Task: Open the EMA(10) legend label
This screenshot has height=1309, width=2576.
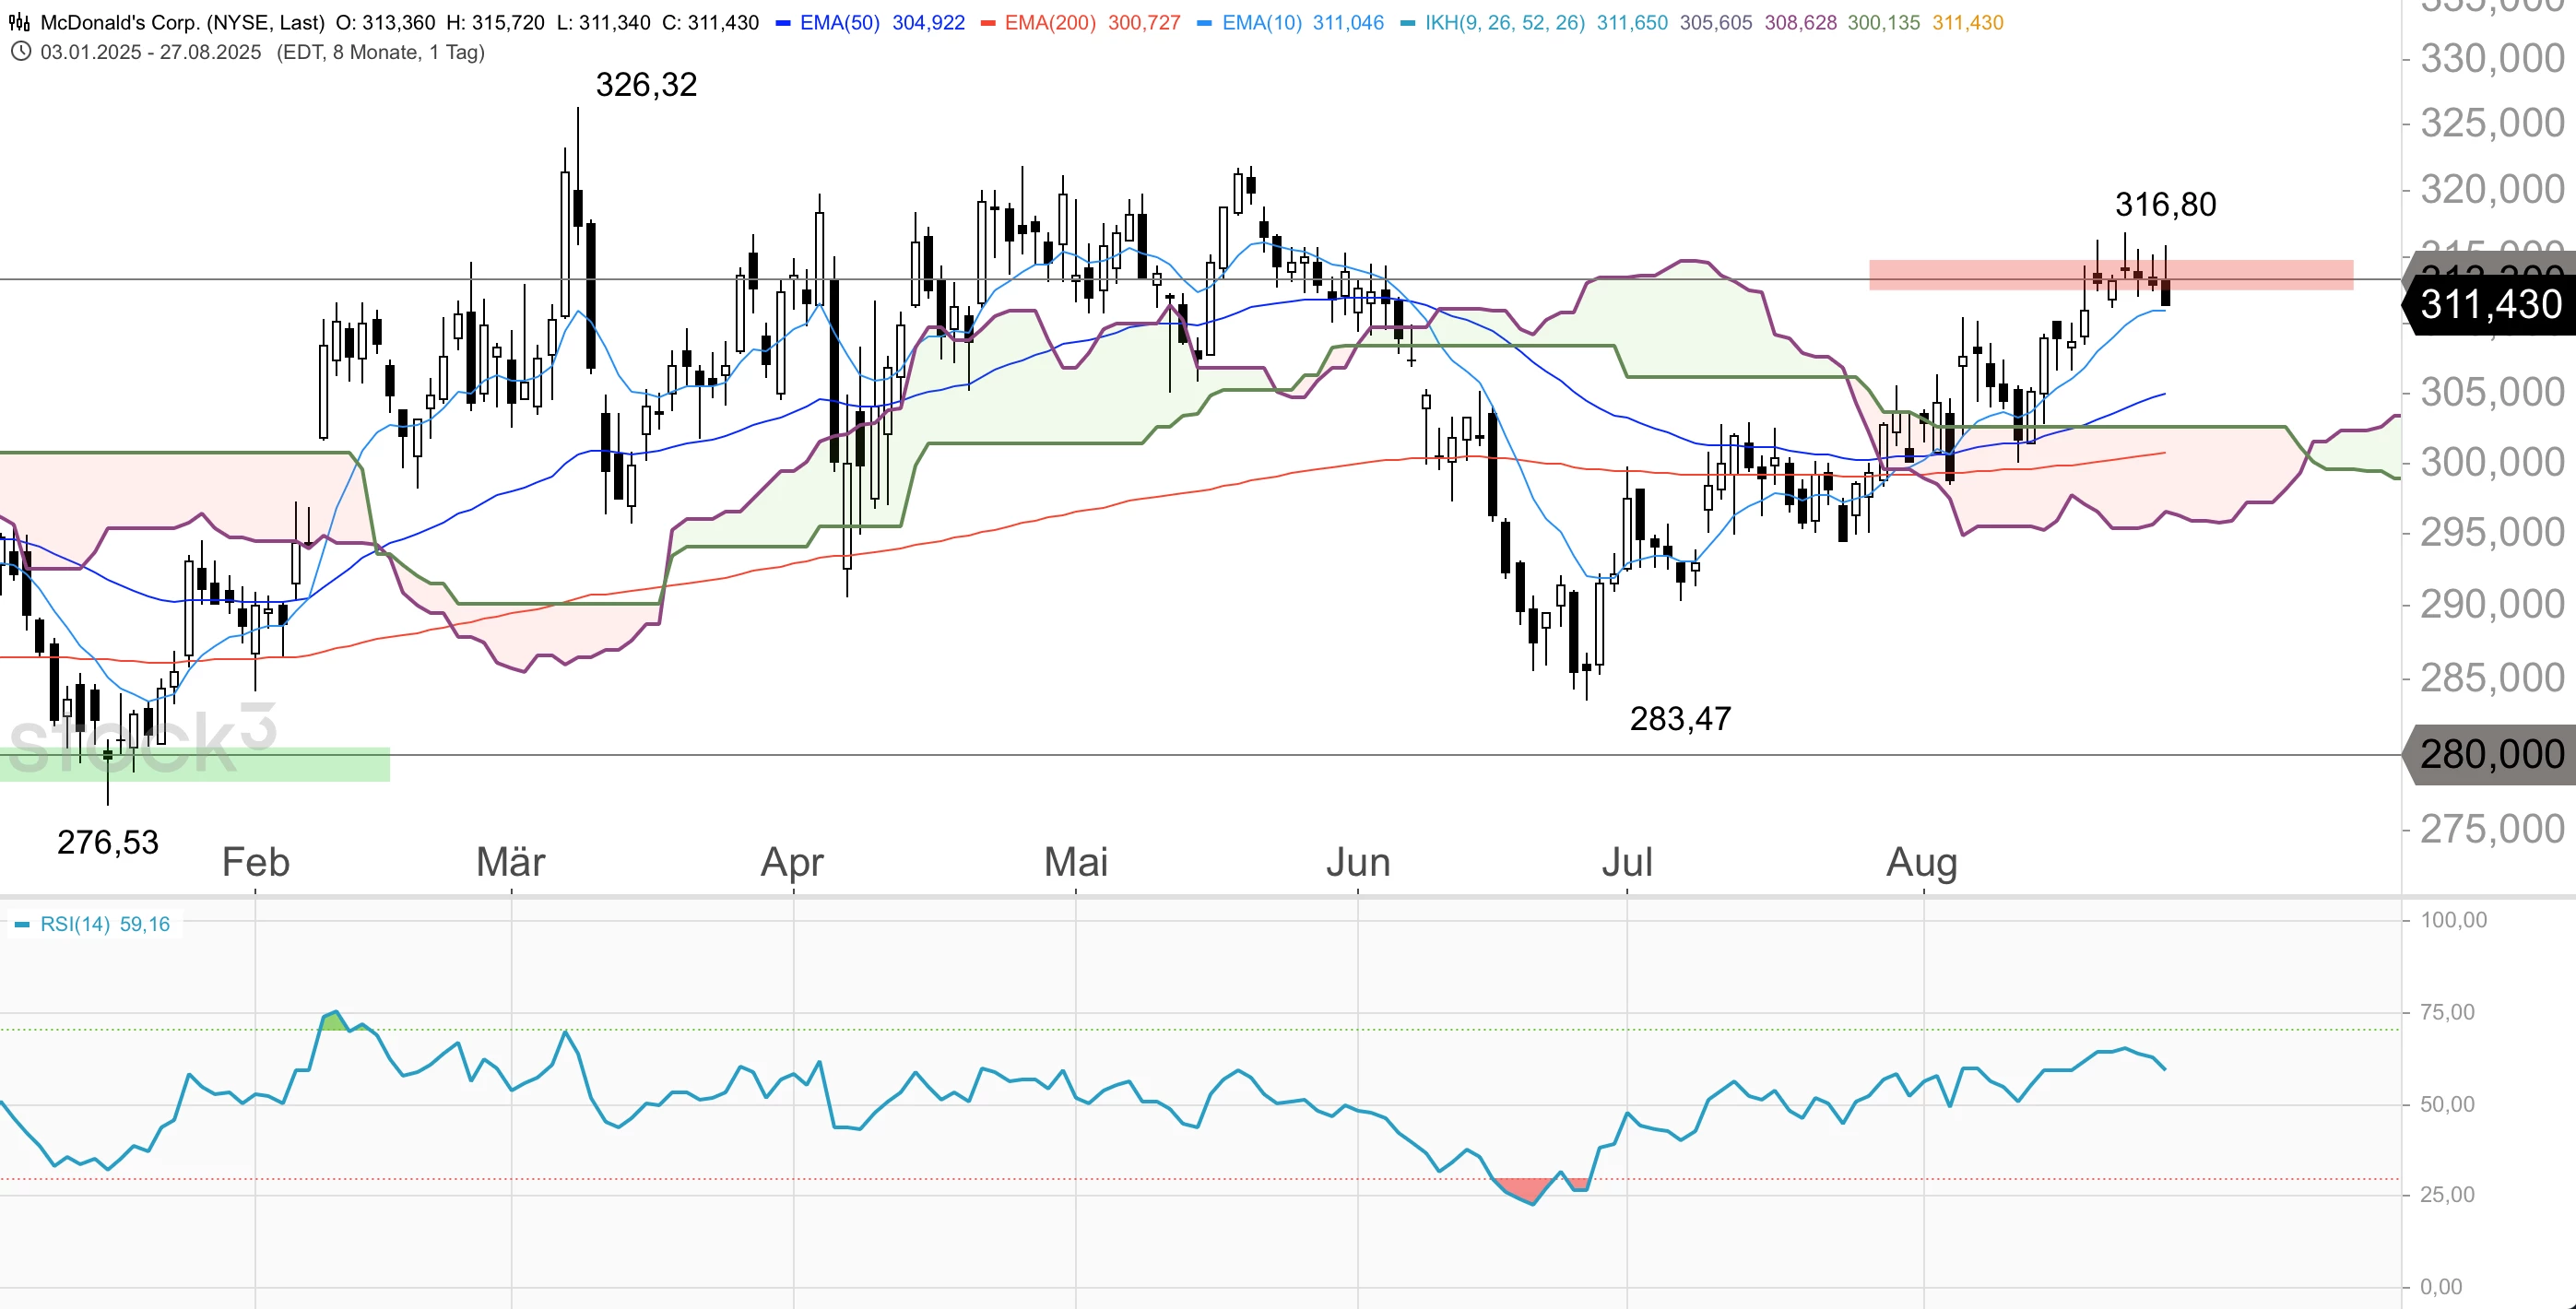Action: 1262,22
